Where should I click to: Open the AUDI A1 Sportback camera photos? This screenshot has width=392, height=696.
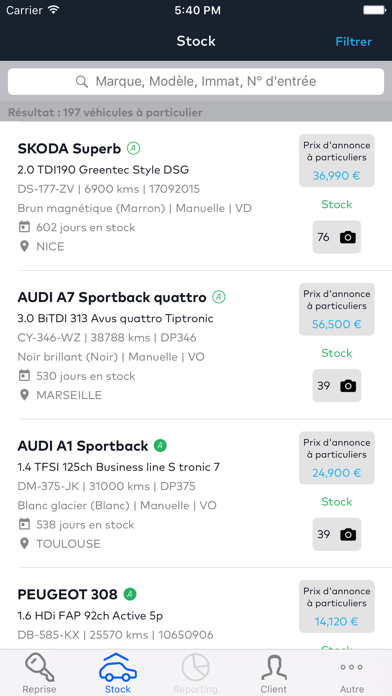coord(337,534)
